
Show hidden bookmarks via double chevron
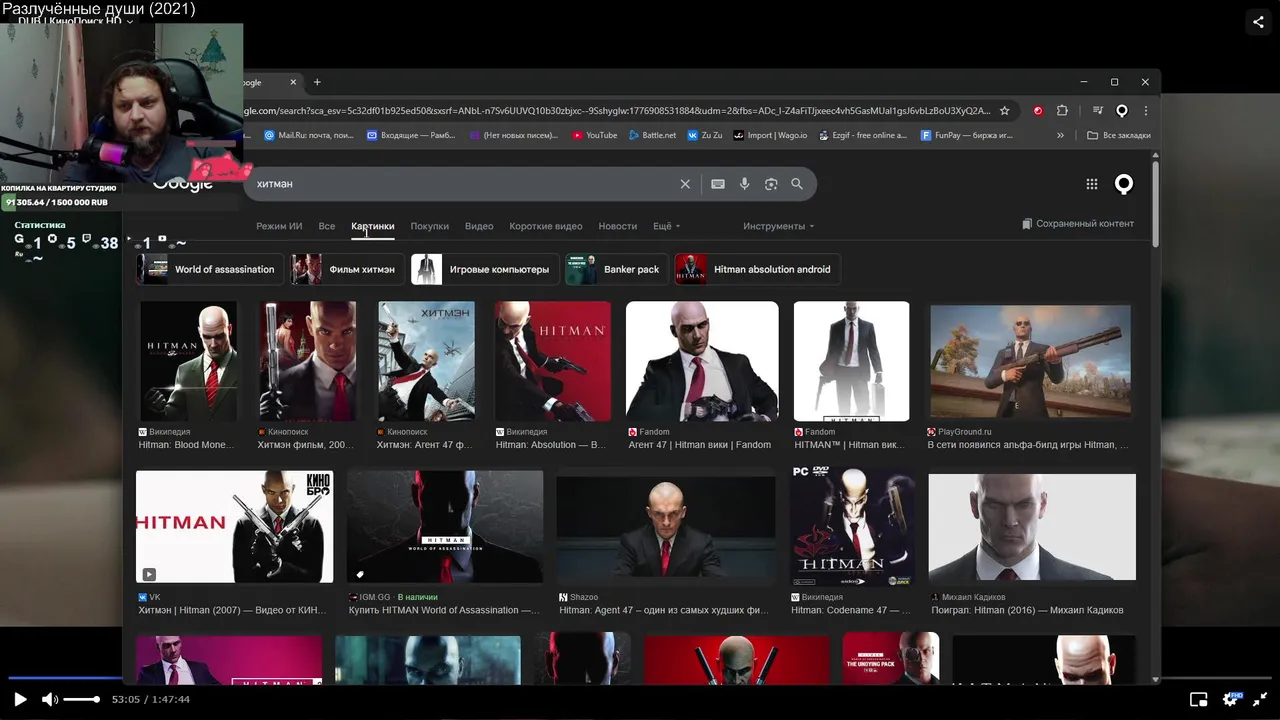[x=1061, y=135]
